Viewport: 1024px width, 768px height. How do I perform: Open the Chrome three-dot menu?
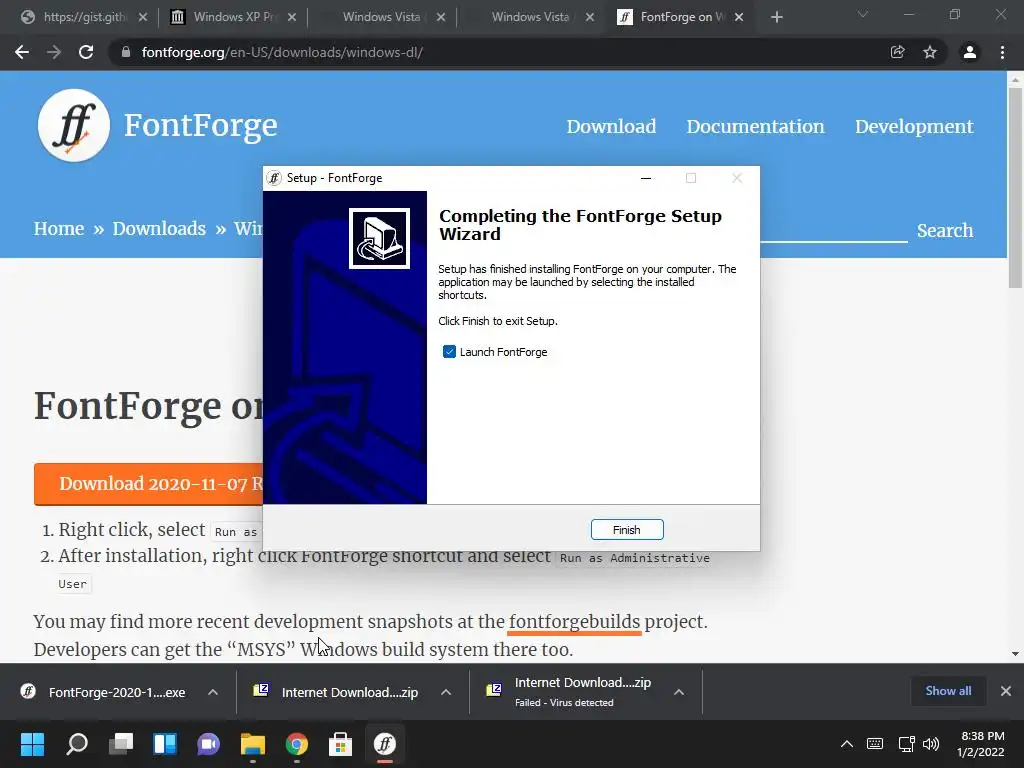pyautogui.click(x=1002, y=52)
